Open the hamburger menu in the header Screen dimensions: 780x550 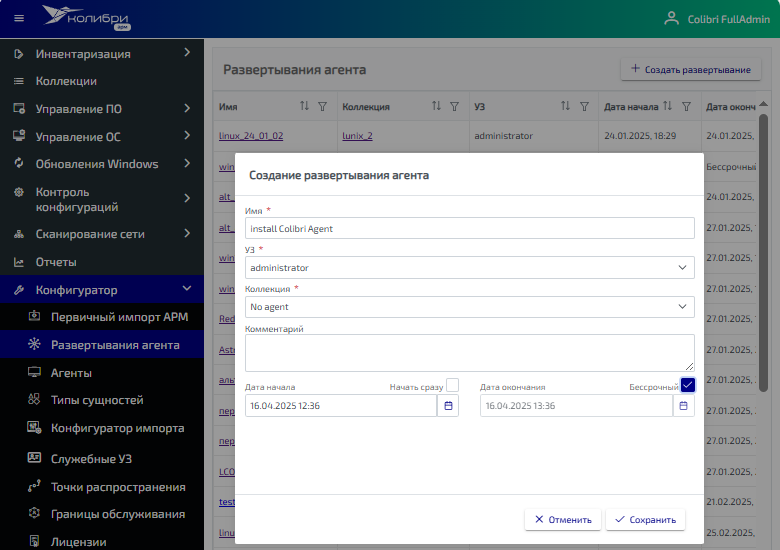pos(19,18)
